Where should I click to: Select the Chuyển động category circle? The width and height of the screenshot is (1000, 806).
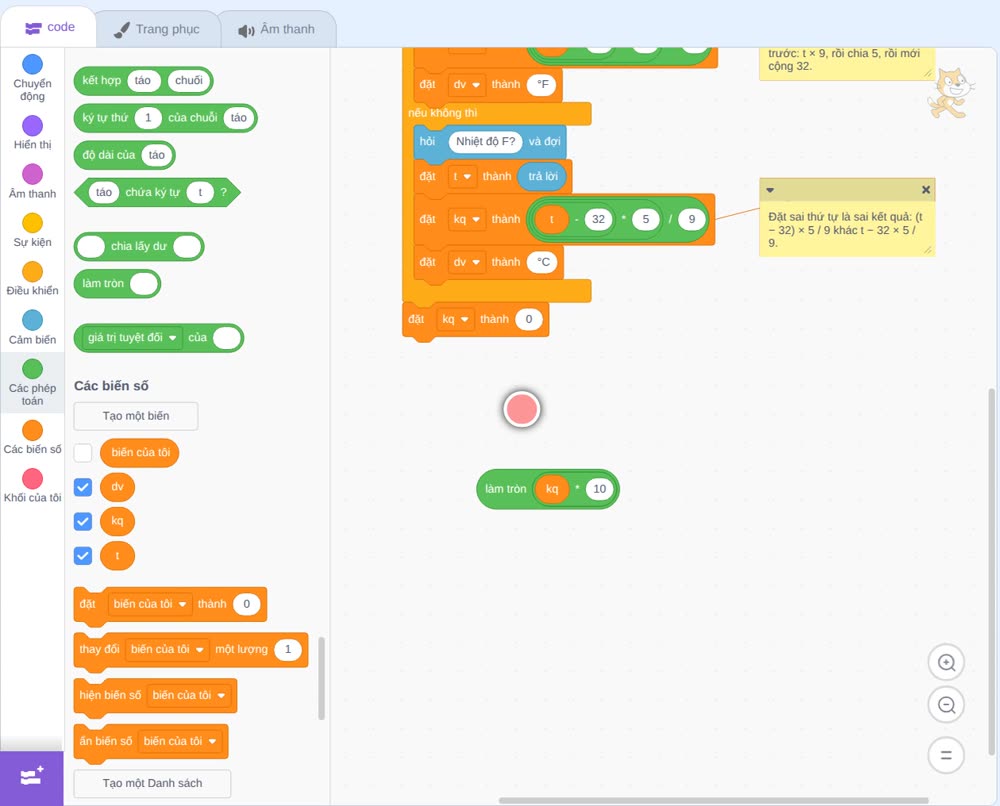[33, 64]
